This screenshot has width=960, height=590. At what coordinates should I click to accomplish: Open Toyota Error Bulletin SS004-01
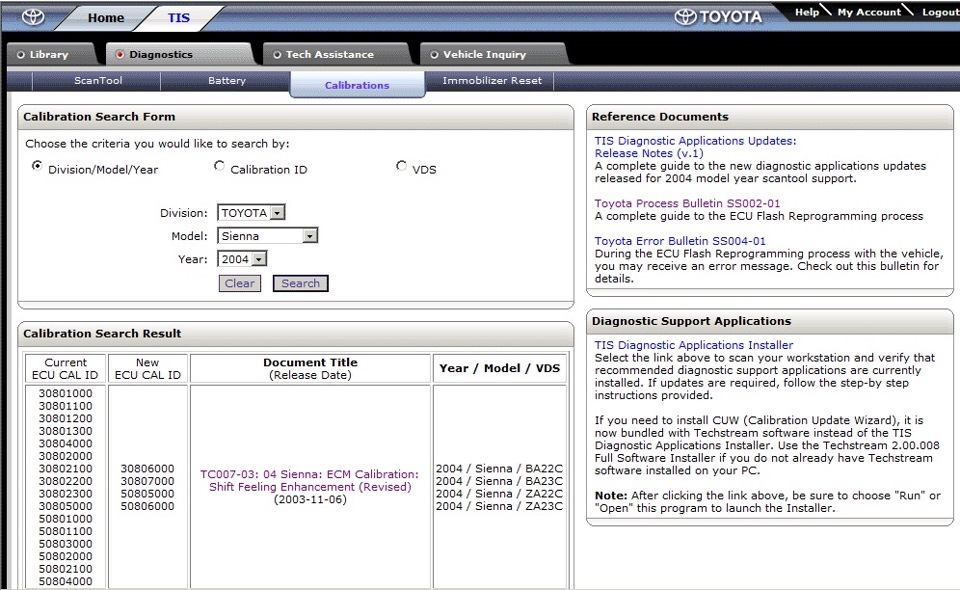[680, 241]
